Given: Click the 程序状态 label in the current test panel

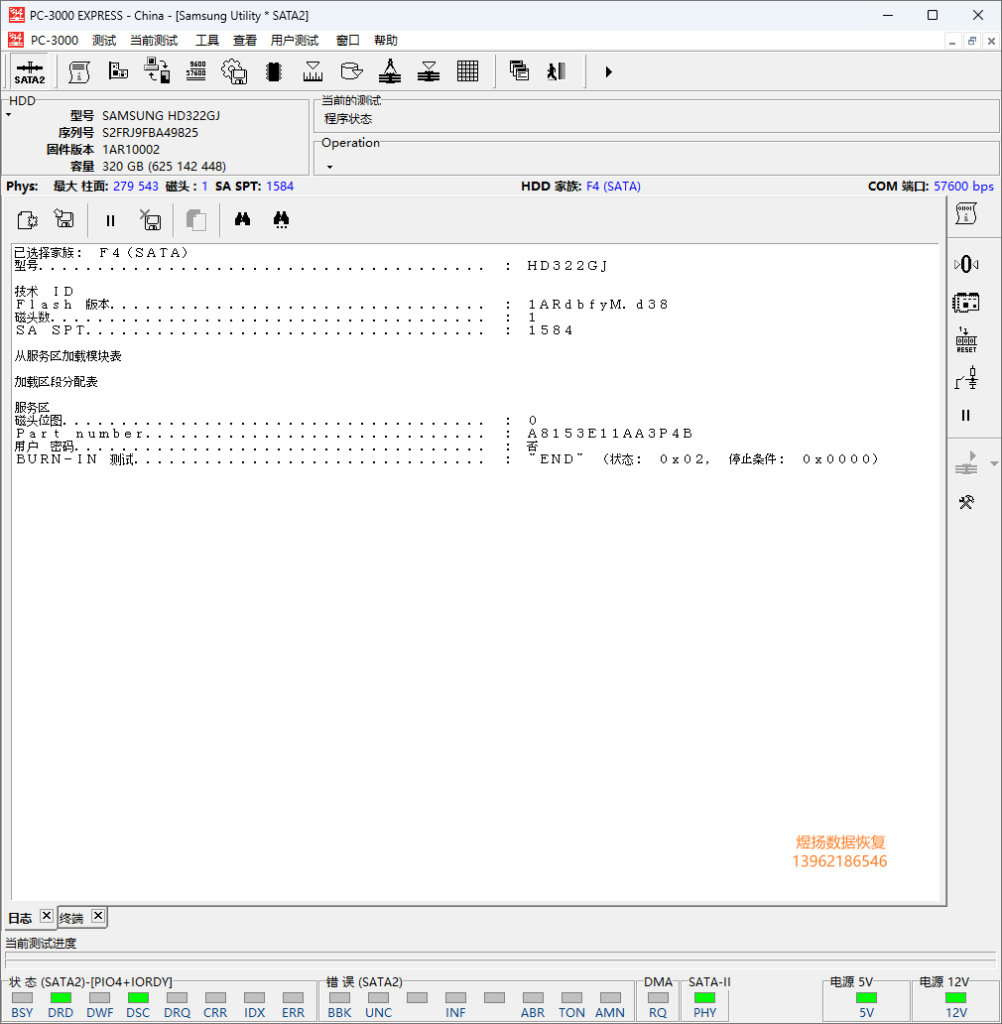Looking at the screenshot, I should [348, 119].
